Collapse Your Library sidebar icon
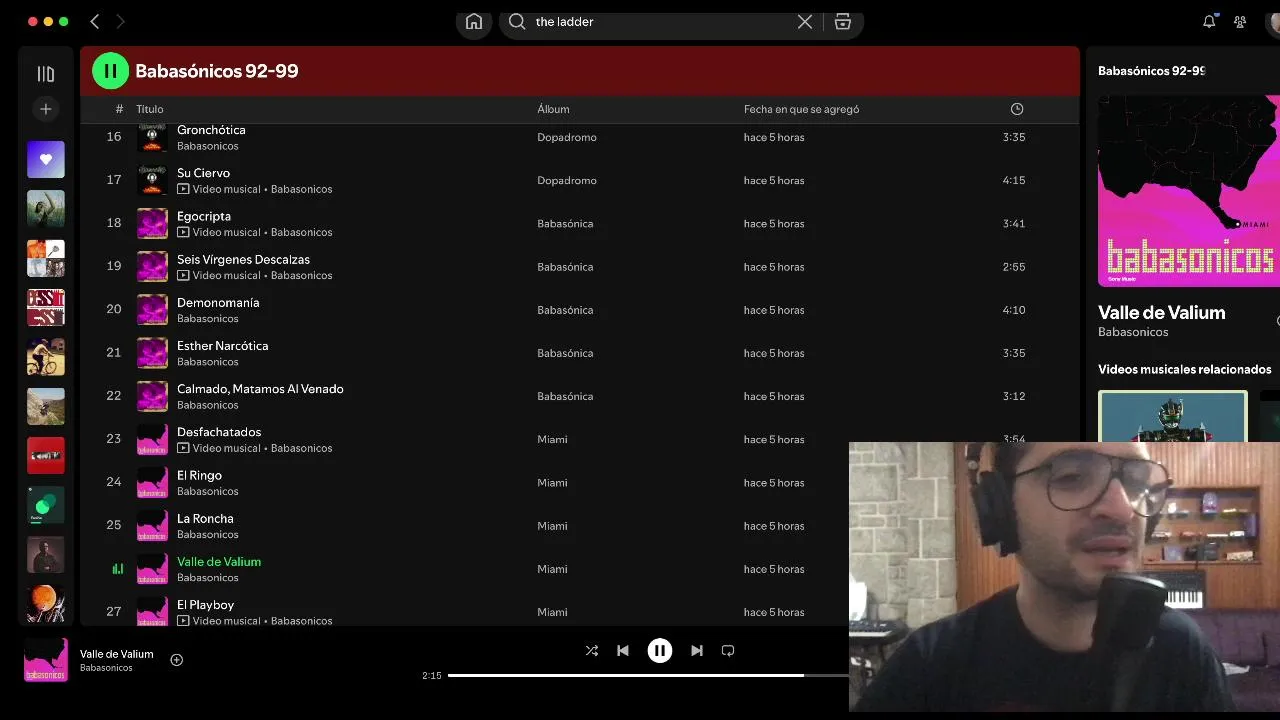 (x=45, y=74)
